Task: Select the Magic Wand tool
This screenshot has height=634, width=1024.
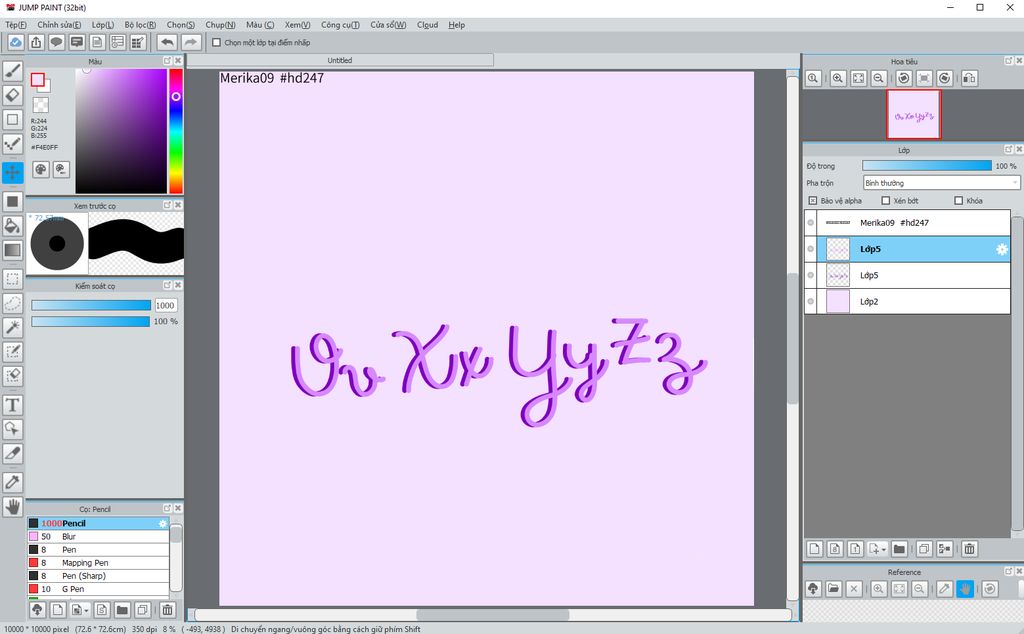Action: pos(12,327)
